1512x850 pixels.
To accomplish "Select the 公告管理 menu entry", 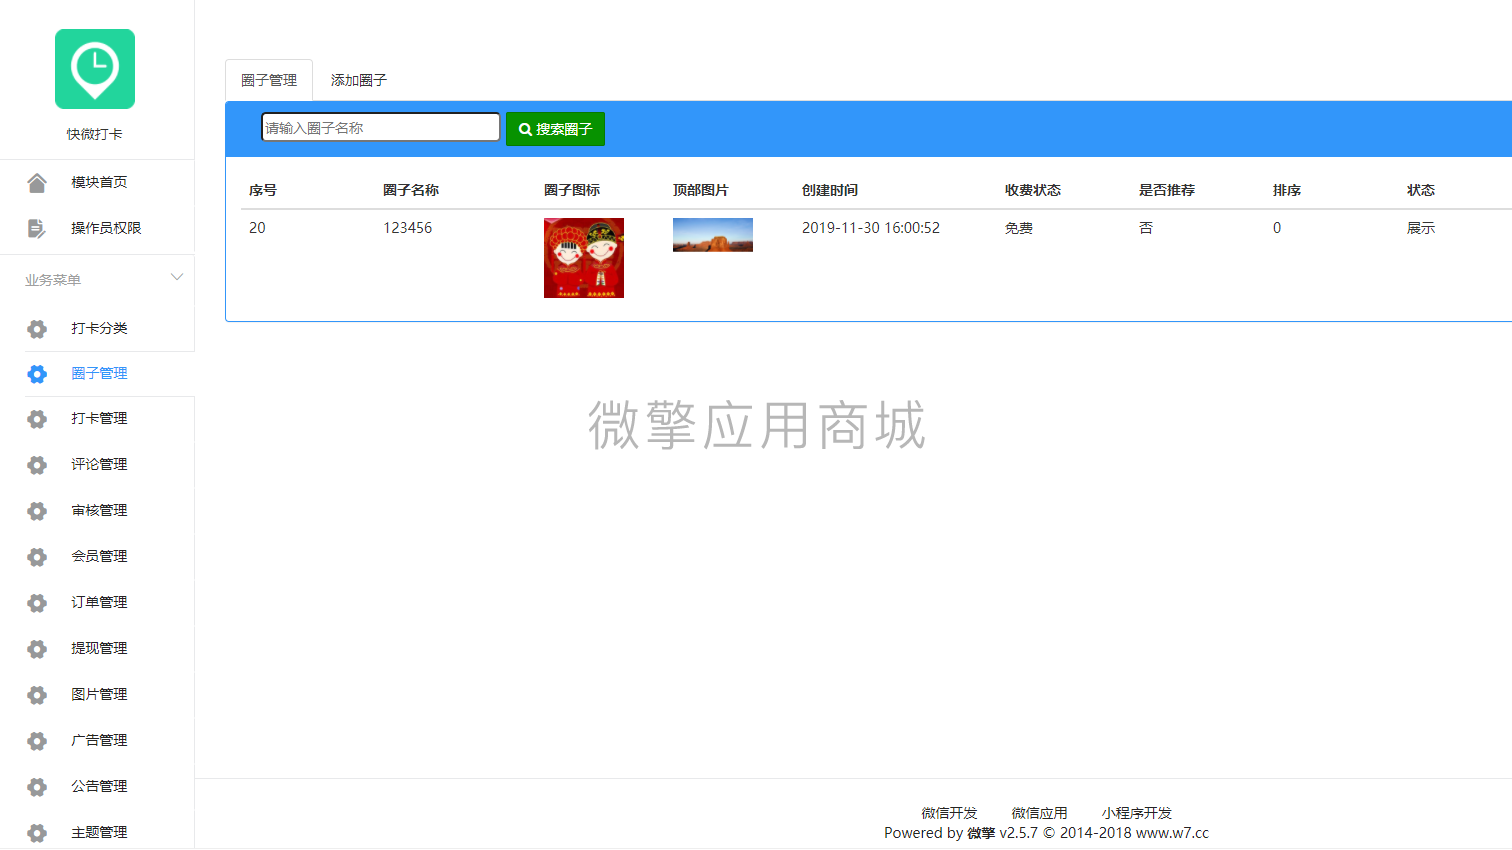I will 100,786.
